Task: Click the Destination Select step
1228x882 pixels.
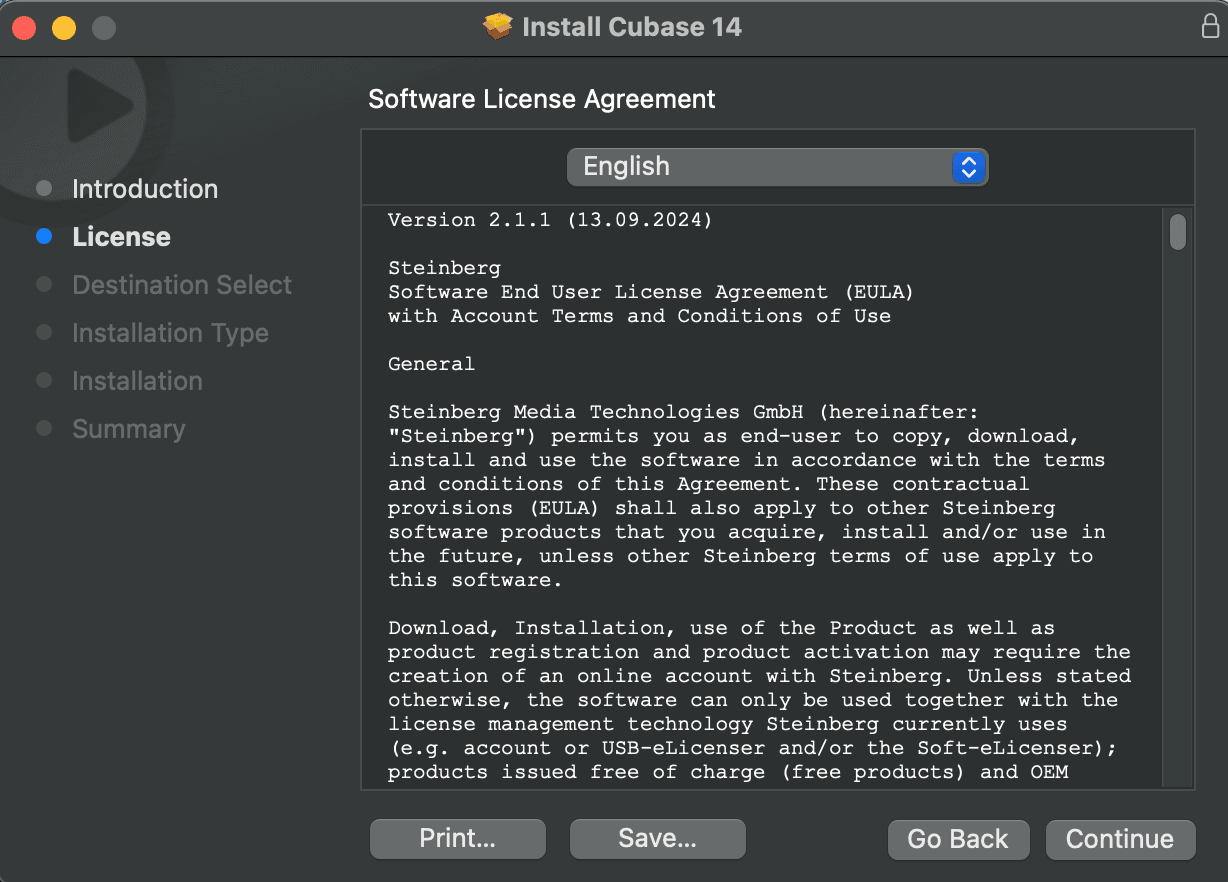Action: (182, 285)
